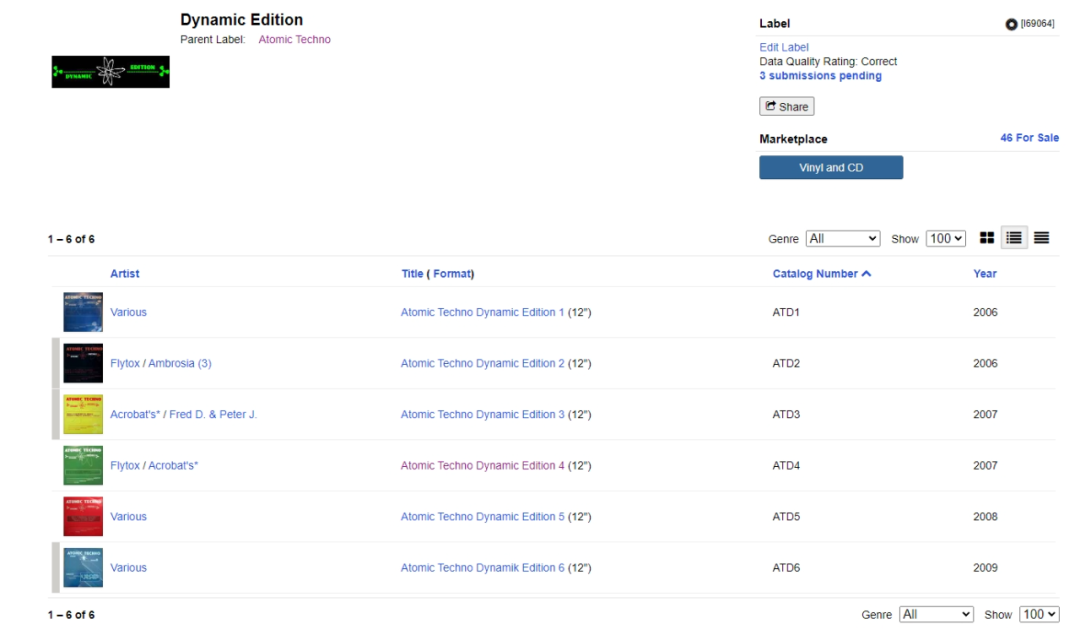Click the Share button
The height and width of the screenshot is (635, 1080).
click(787, 106)
